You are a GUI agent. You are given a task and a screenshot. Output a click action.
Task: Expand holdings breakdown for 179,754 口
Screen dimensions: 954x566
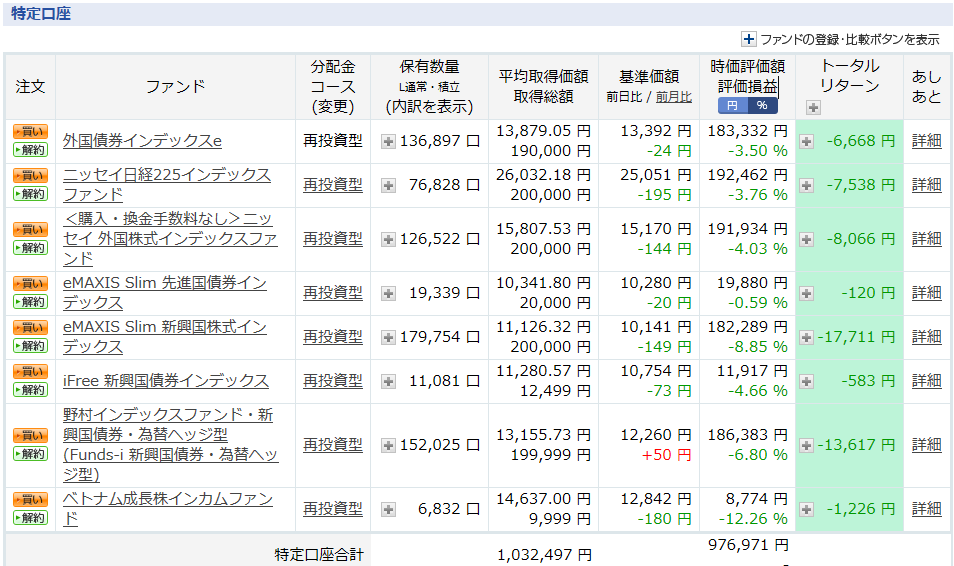point(388,338)
